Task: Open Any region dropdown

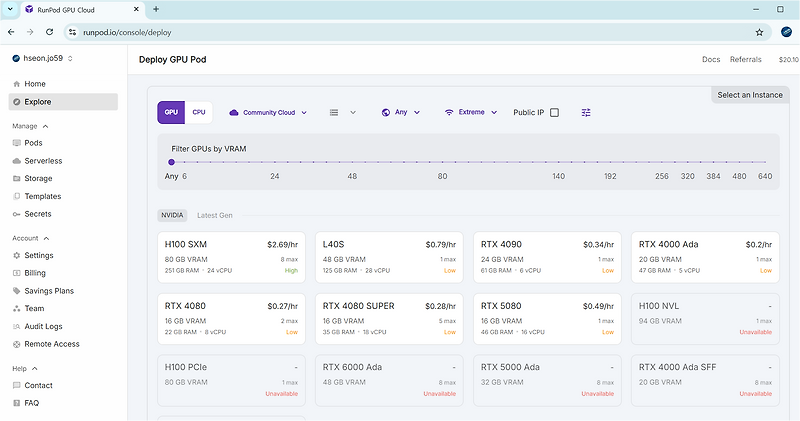Action: tap(401, 112)
